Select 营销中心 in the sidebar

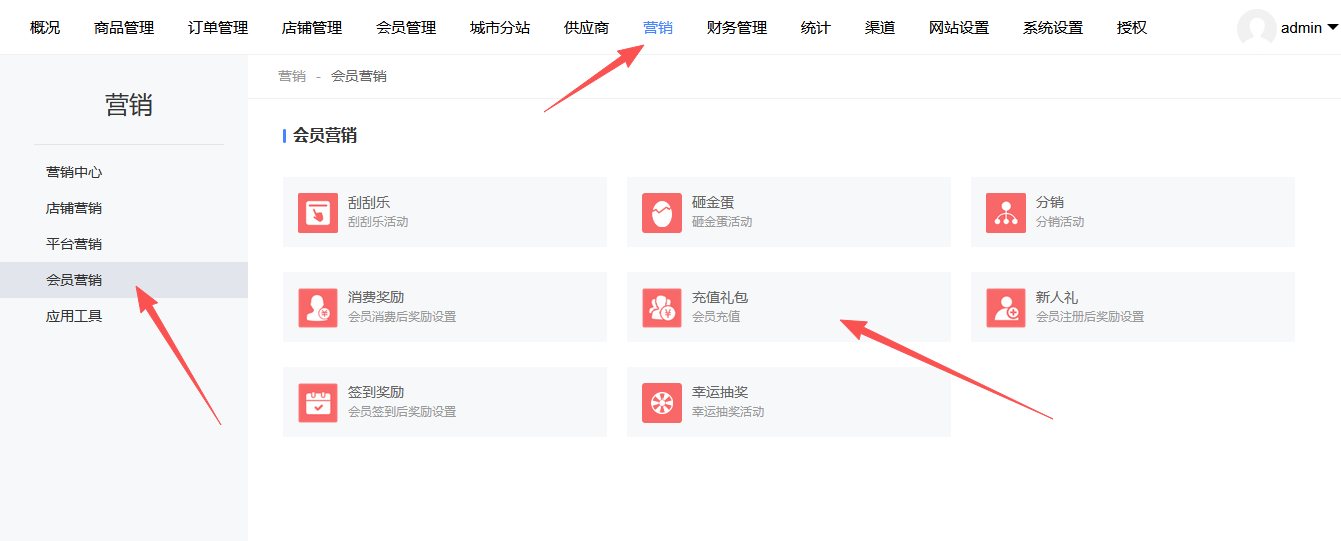coord(74,172)
